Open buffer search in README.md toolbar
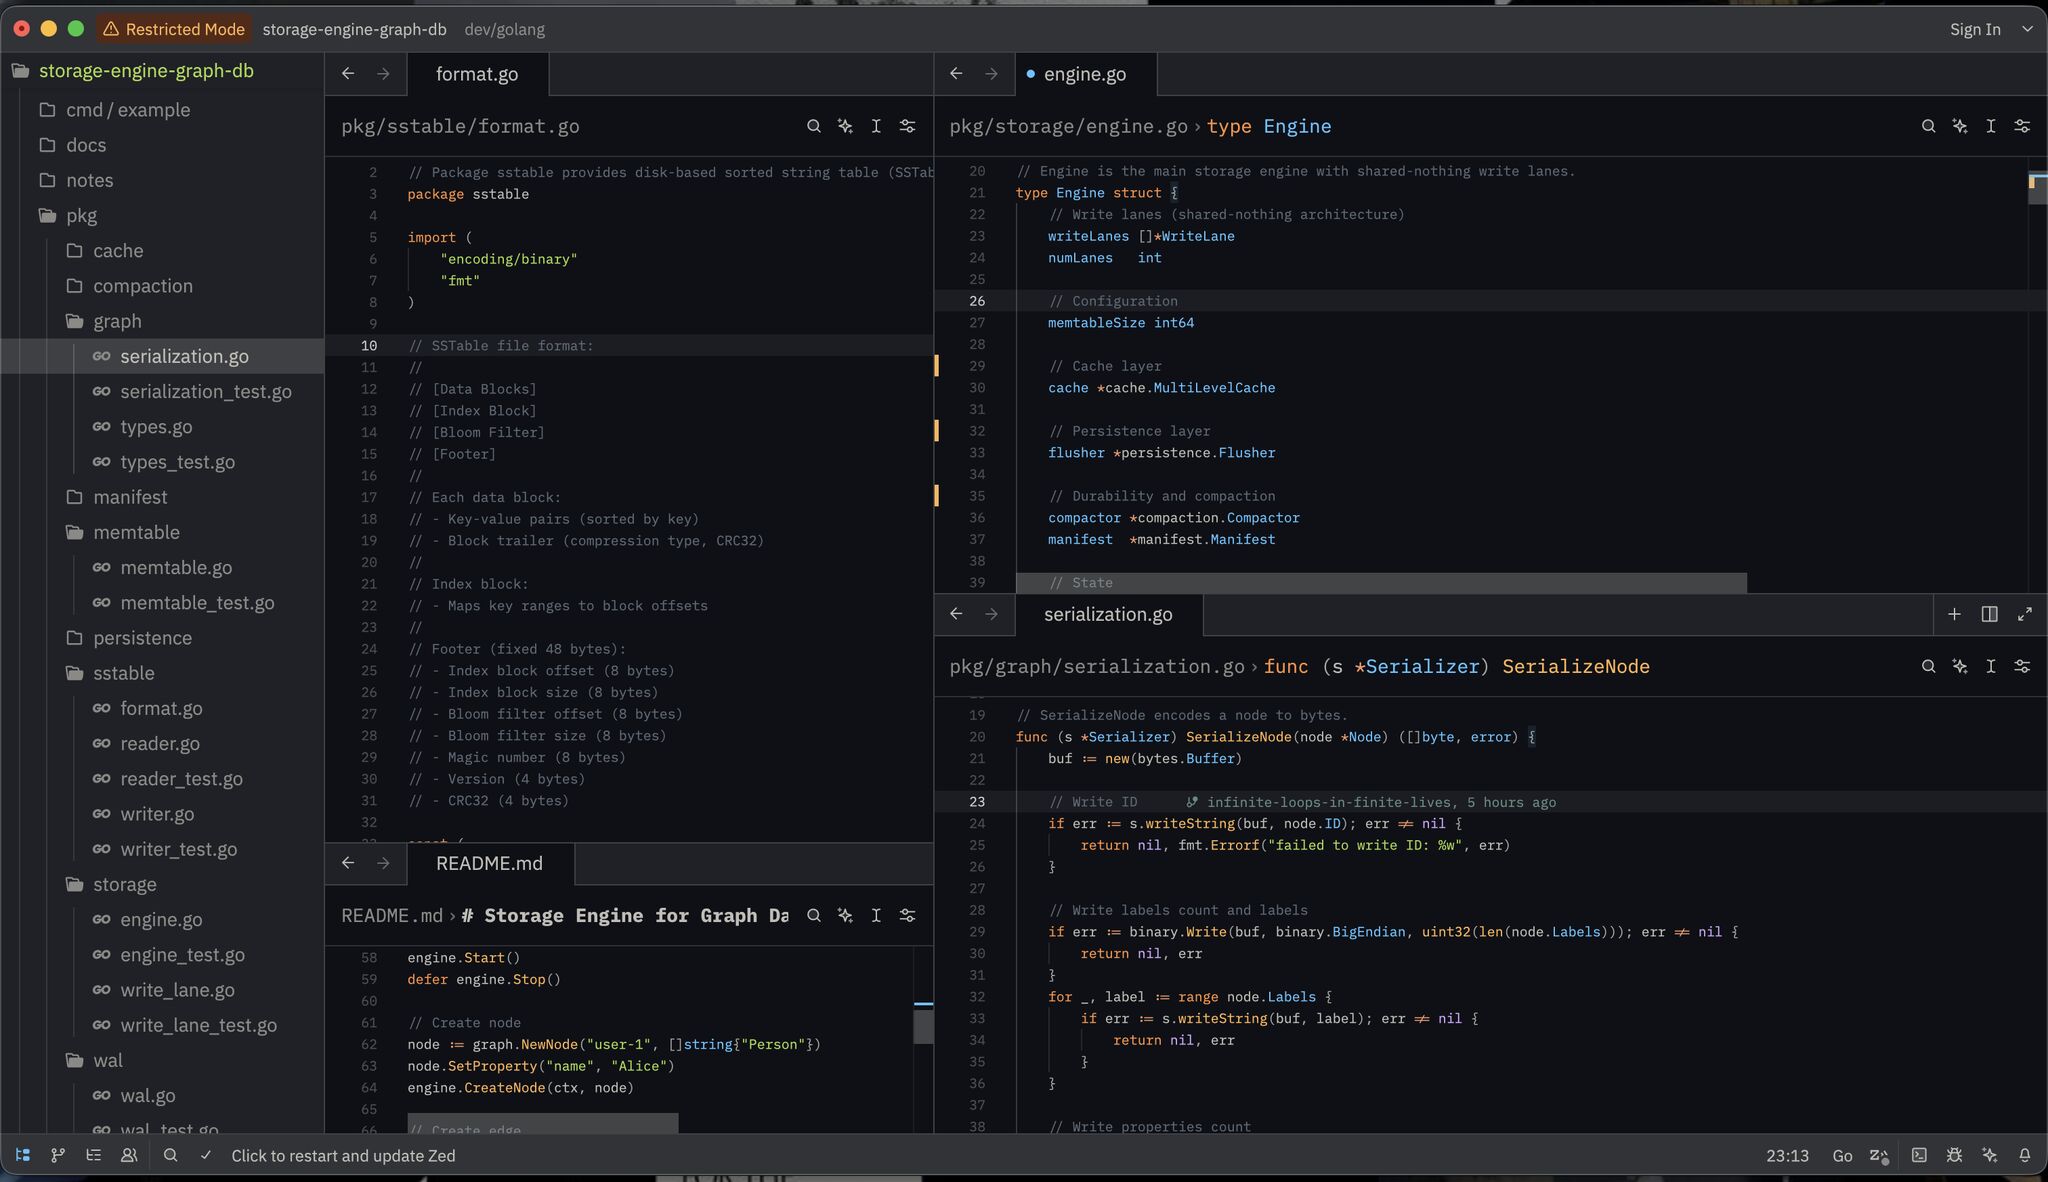This screenshot has height=1182, width=2048. [814, 915]
